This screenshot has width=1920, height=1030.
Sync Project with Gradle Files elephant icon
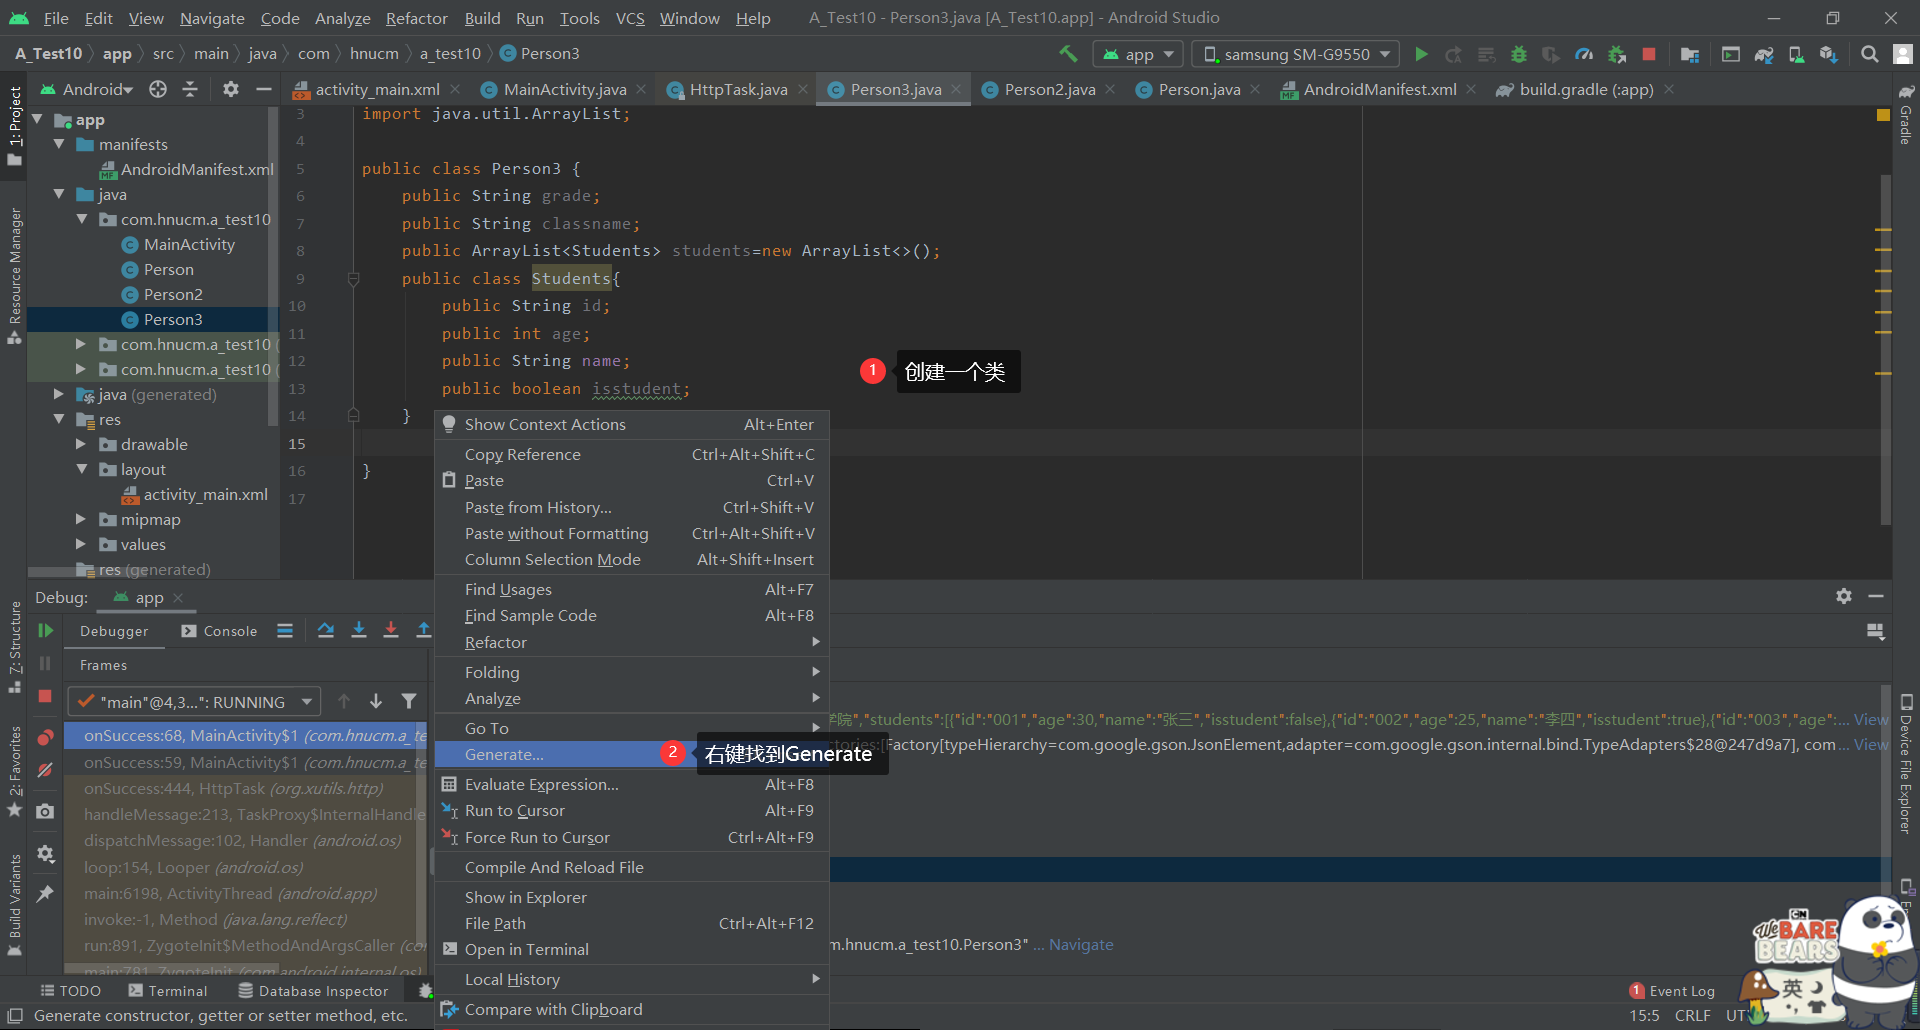[x=1764, y=54]
